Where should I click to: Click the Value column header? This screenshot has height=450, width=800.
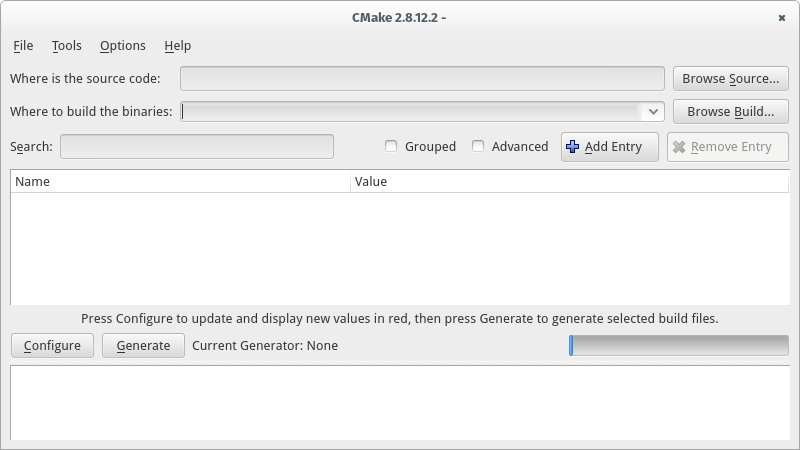click(x=569, y=182)
